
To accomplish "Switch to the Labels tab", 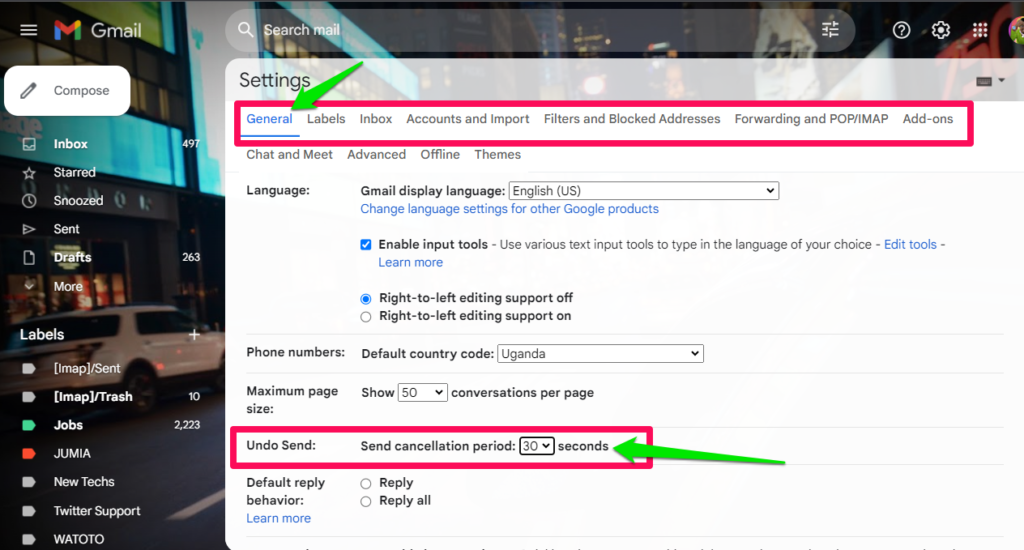I will (326, 119).
